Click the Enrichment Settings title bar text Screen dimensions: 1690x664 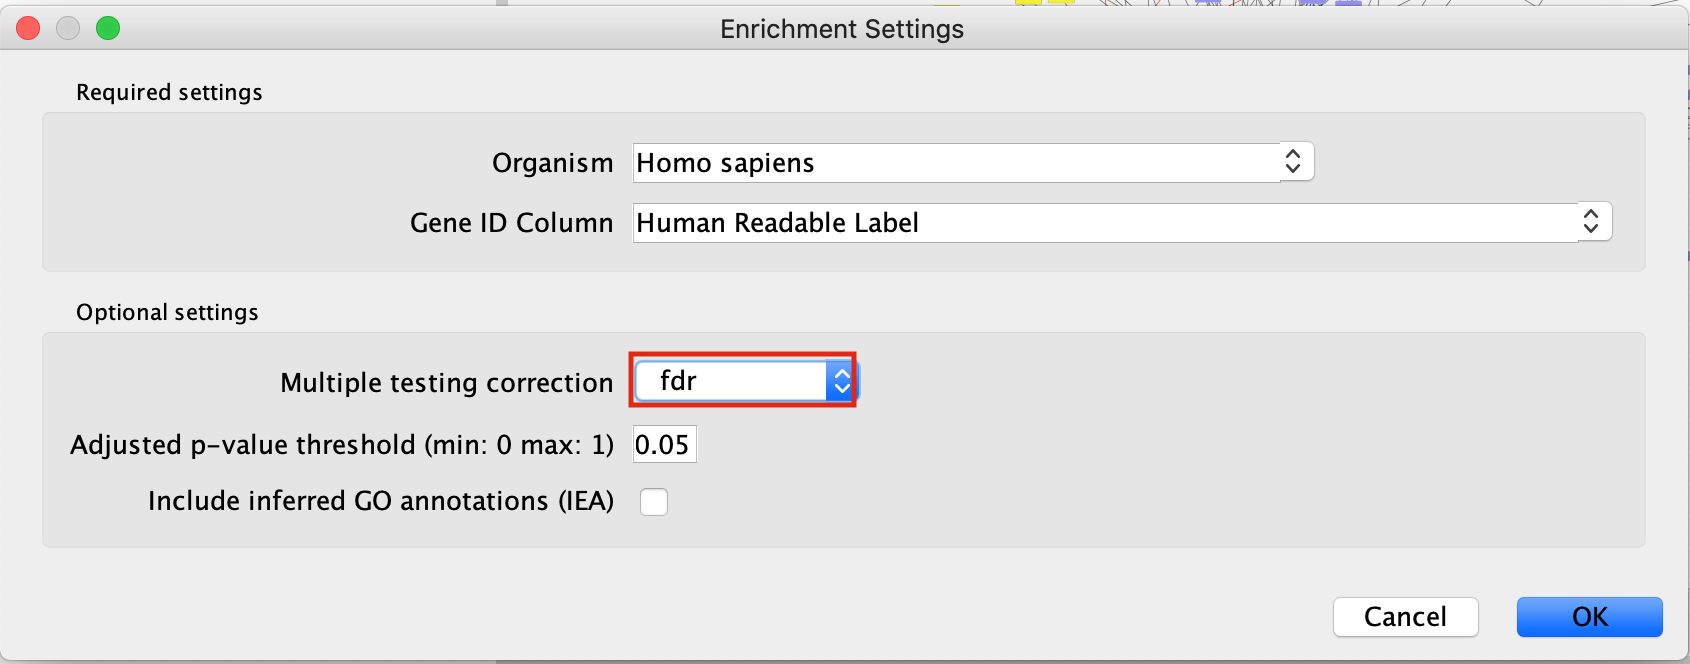842,29
